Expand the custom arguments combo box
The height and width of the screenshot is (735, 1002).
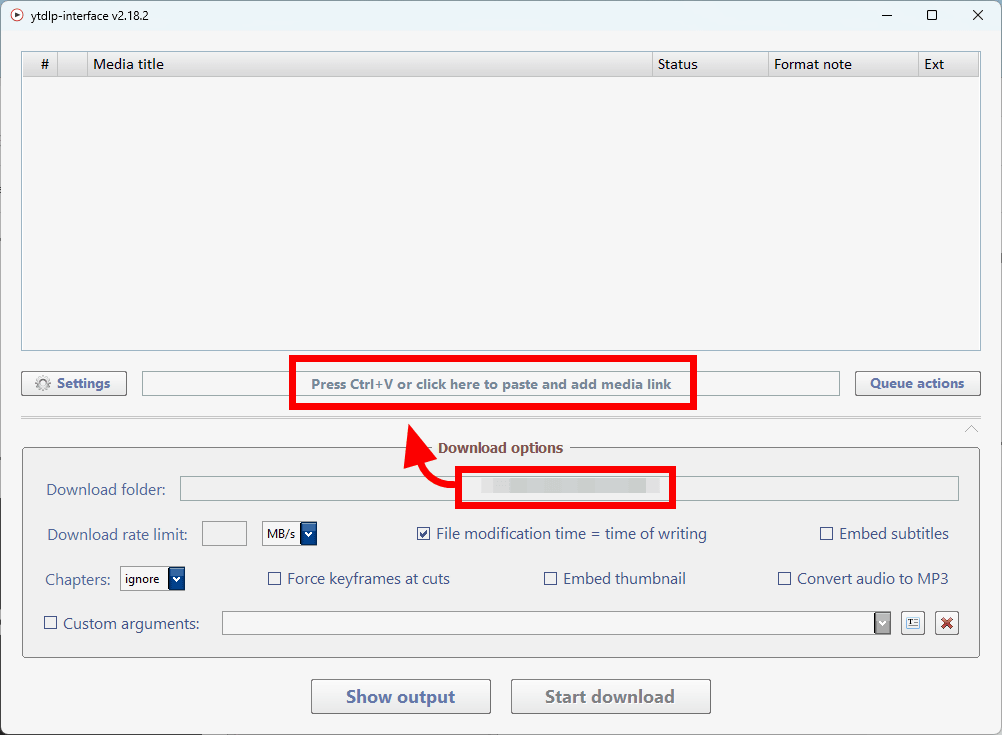point(882,624)
